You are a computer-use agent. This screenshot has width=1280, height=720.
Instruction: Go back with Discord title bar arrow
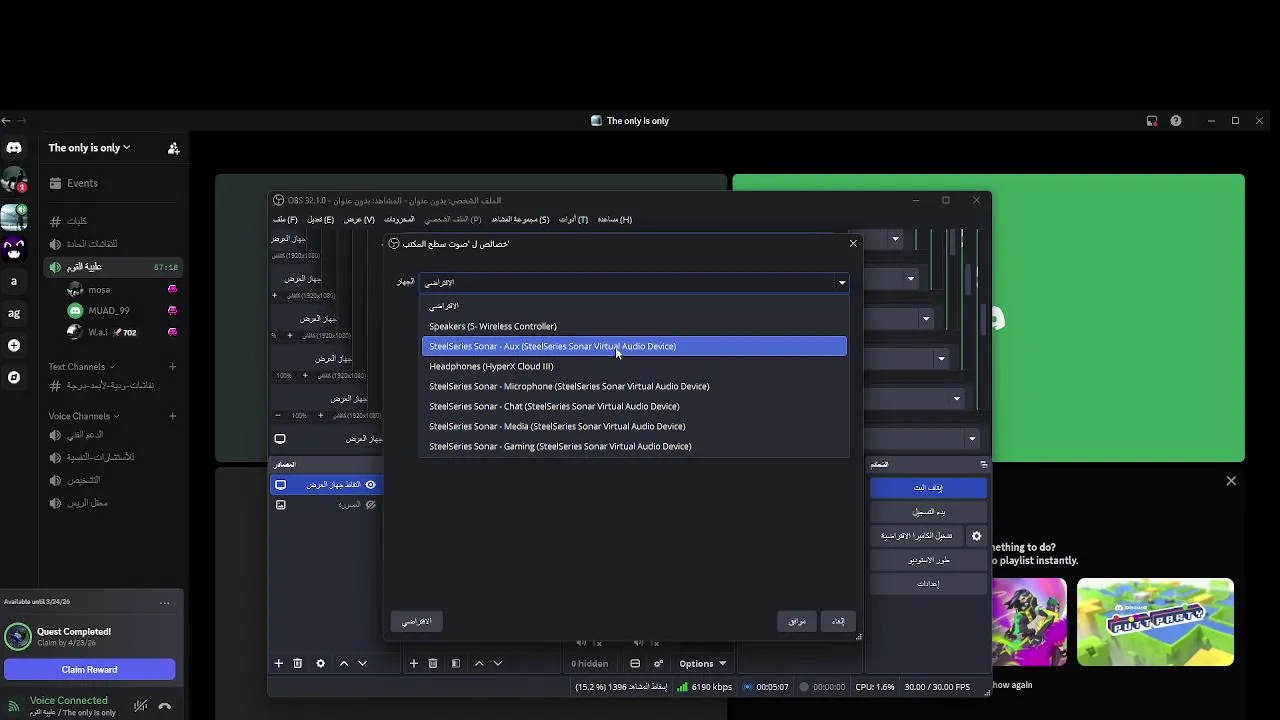point(6,121)
